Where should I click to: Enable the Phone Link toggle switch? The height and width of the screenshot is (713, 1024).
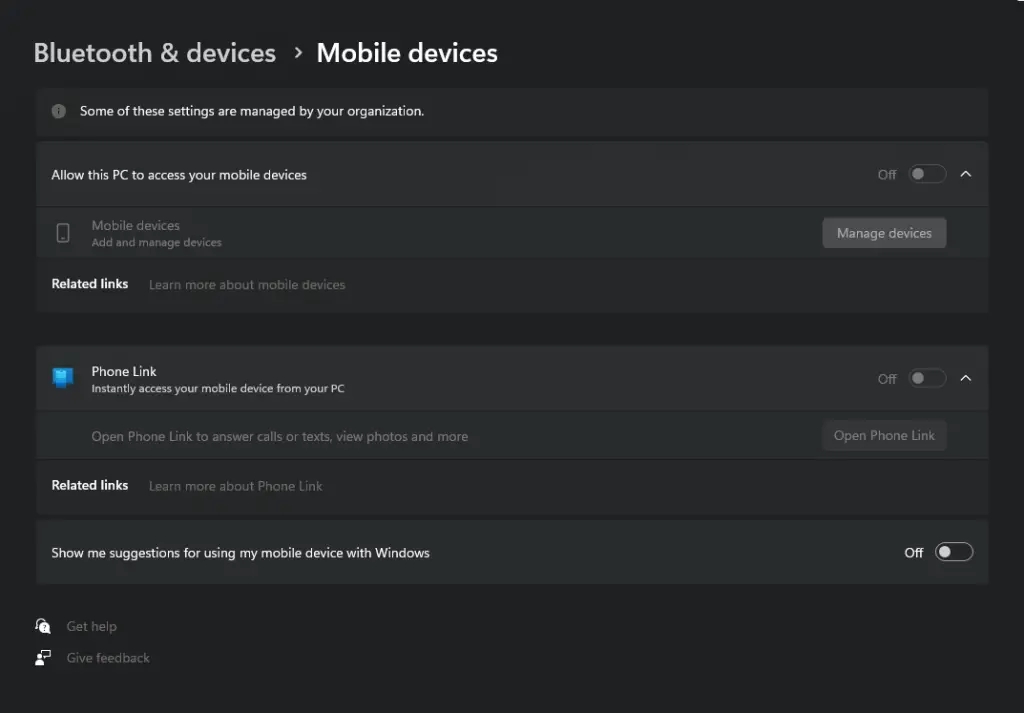(926, 379)
